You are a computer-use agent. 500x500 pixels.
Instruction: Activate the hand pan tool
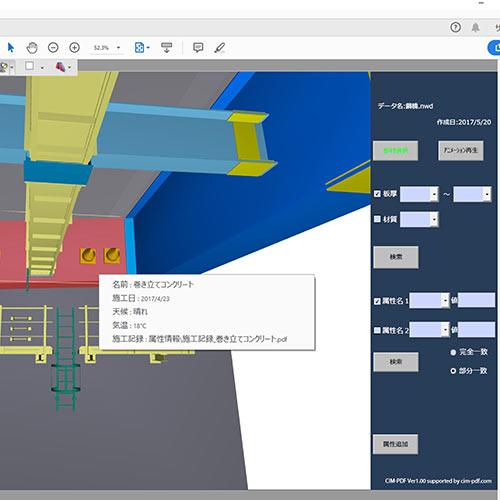32,48
